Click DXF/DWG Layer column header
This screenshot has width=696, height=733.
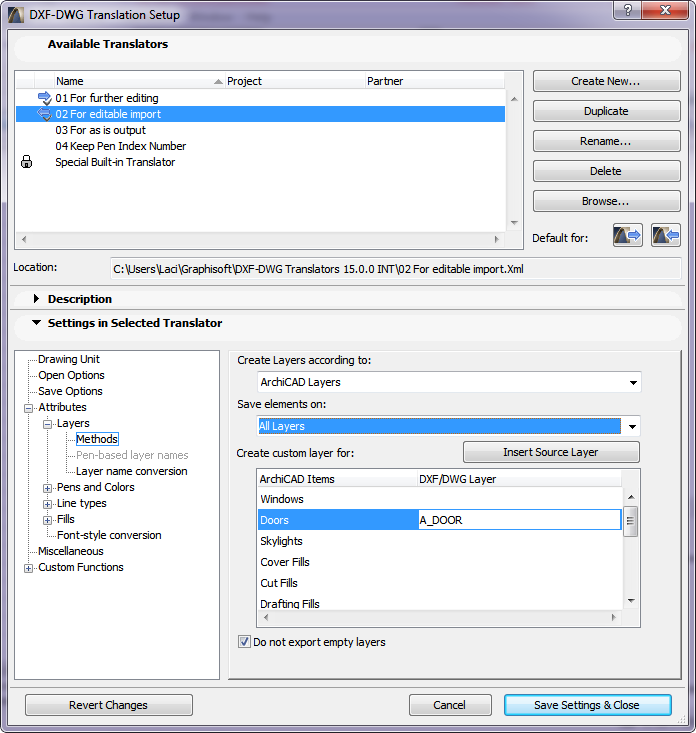(x=520, y=479)
